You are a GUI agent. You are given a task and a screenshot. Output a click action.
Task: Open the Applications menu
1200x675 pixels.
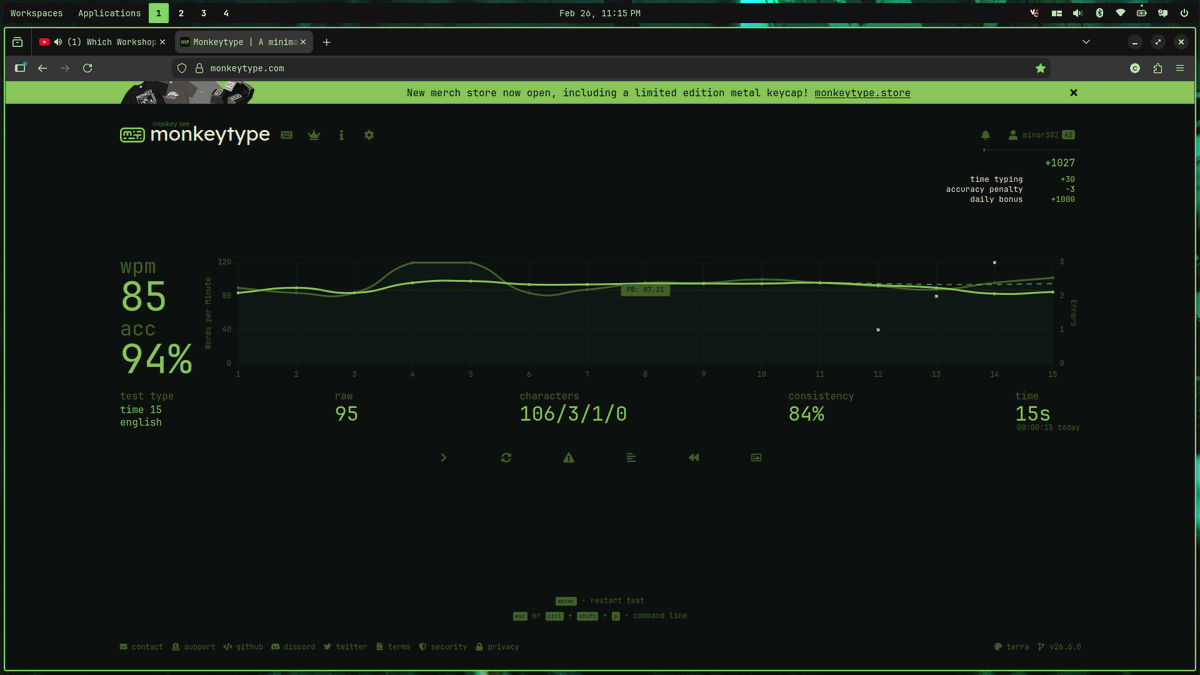109,13
